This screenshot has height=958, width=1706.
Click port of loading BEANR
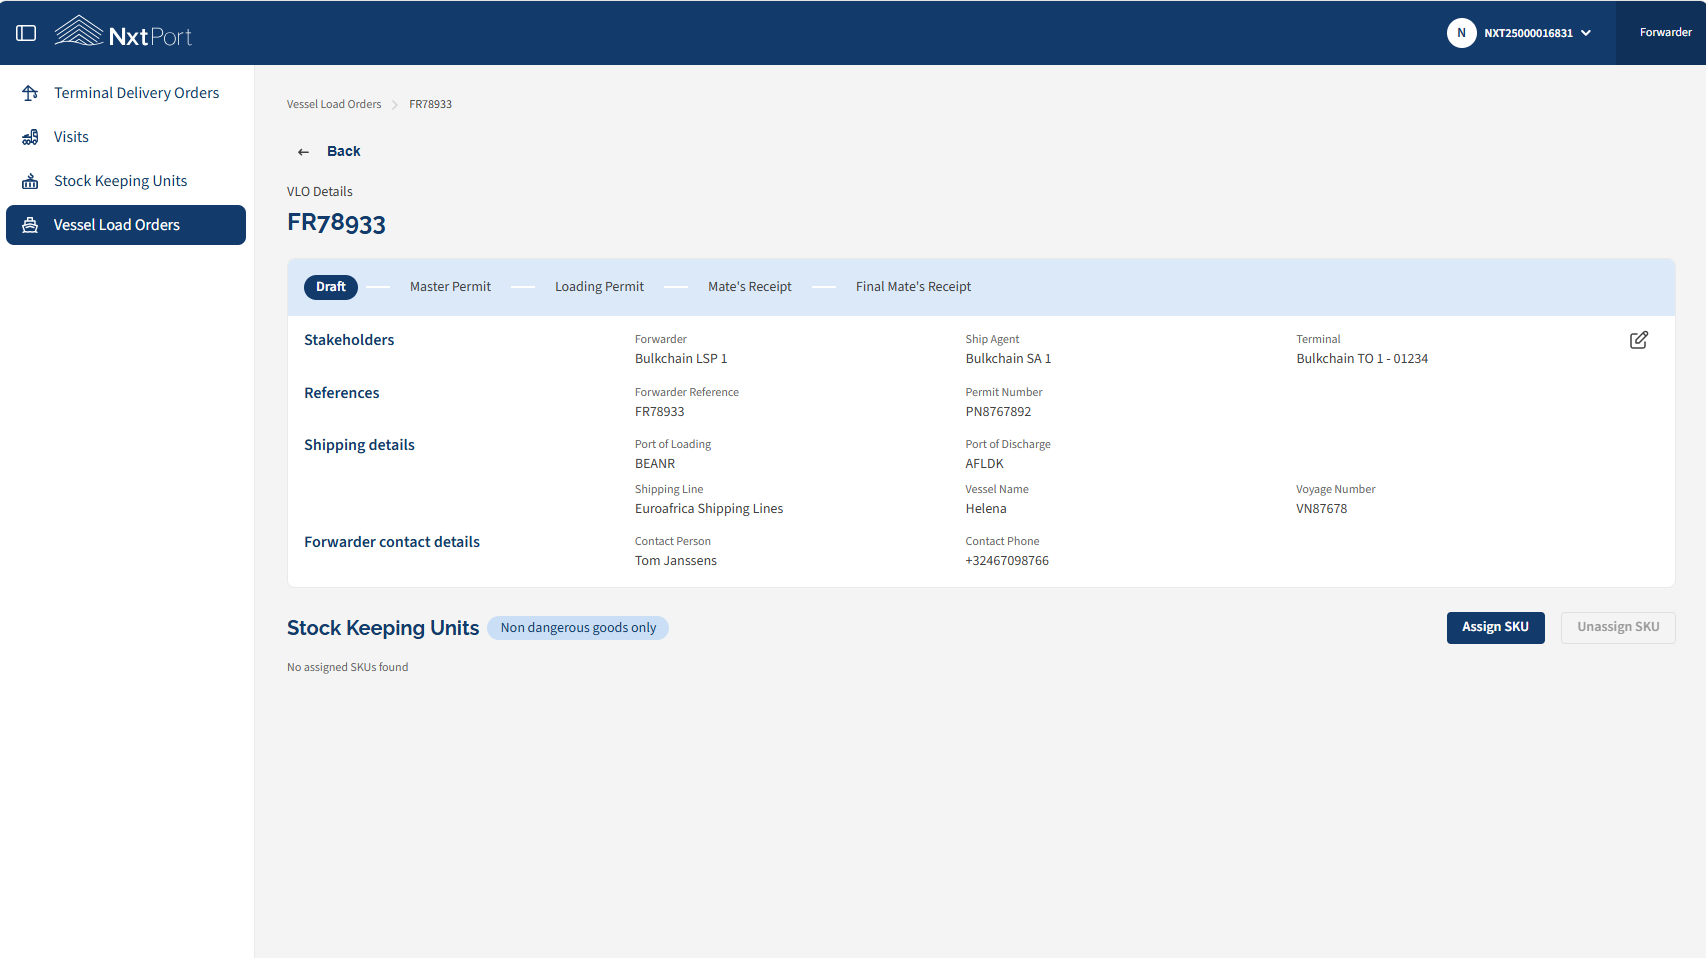[655, 464]
